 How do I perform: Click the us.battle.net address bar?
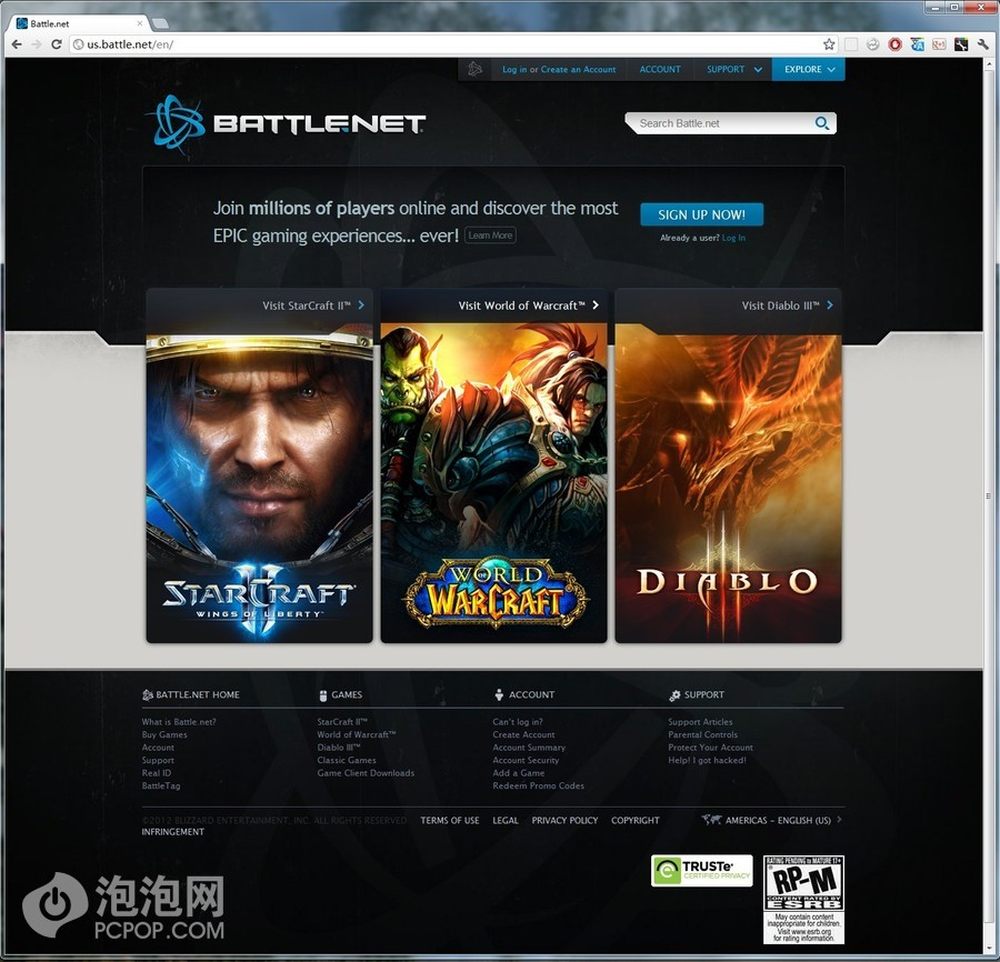446,44
